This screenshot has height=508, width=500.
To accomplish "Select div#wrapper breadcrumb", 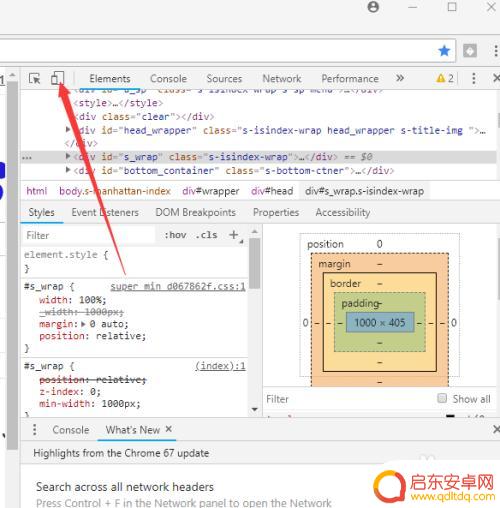I will pos(211,191).
